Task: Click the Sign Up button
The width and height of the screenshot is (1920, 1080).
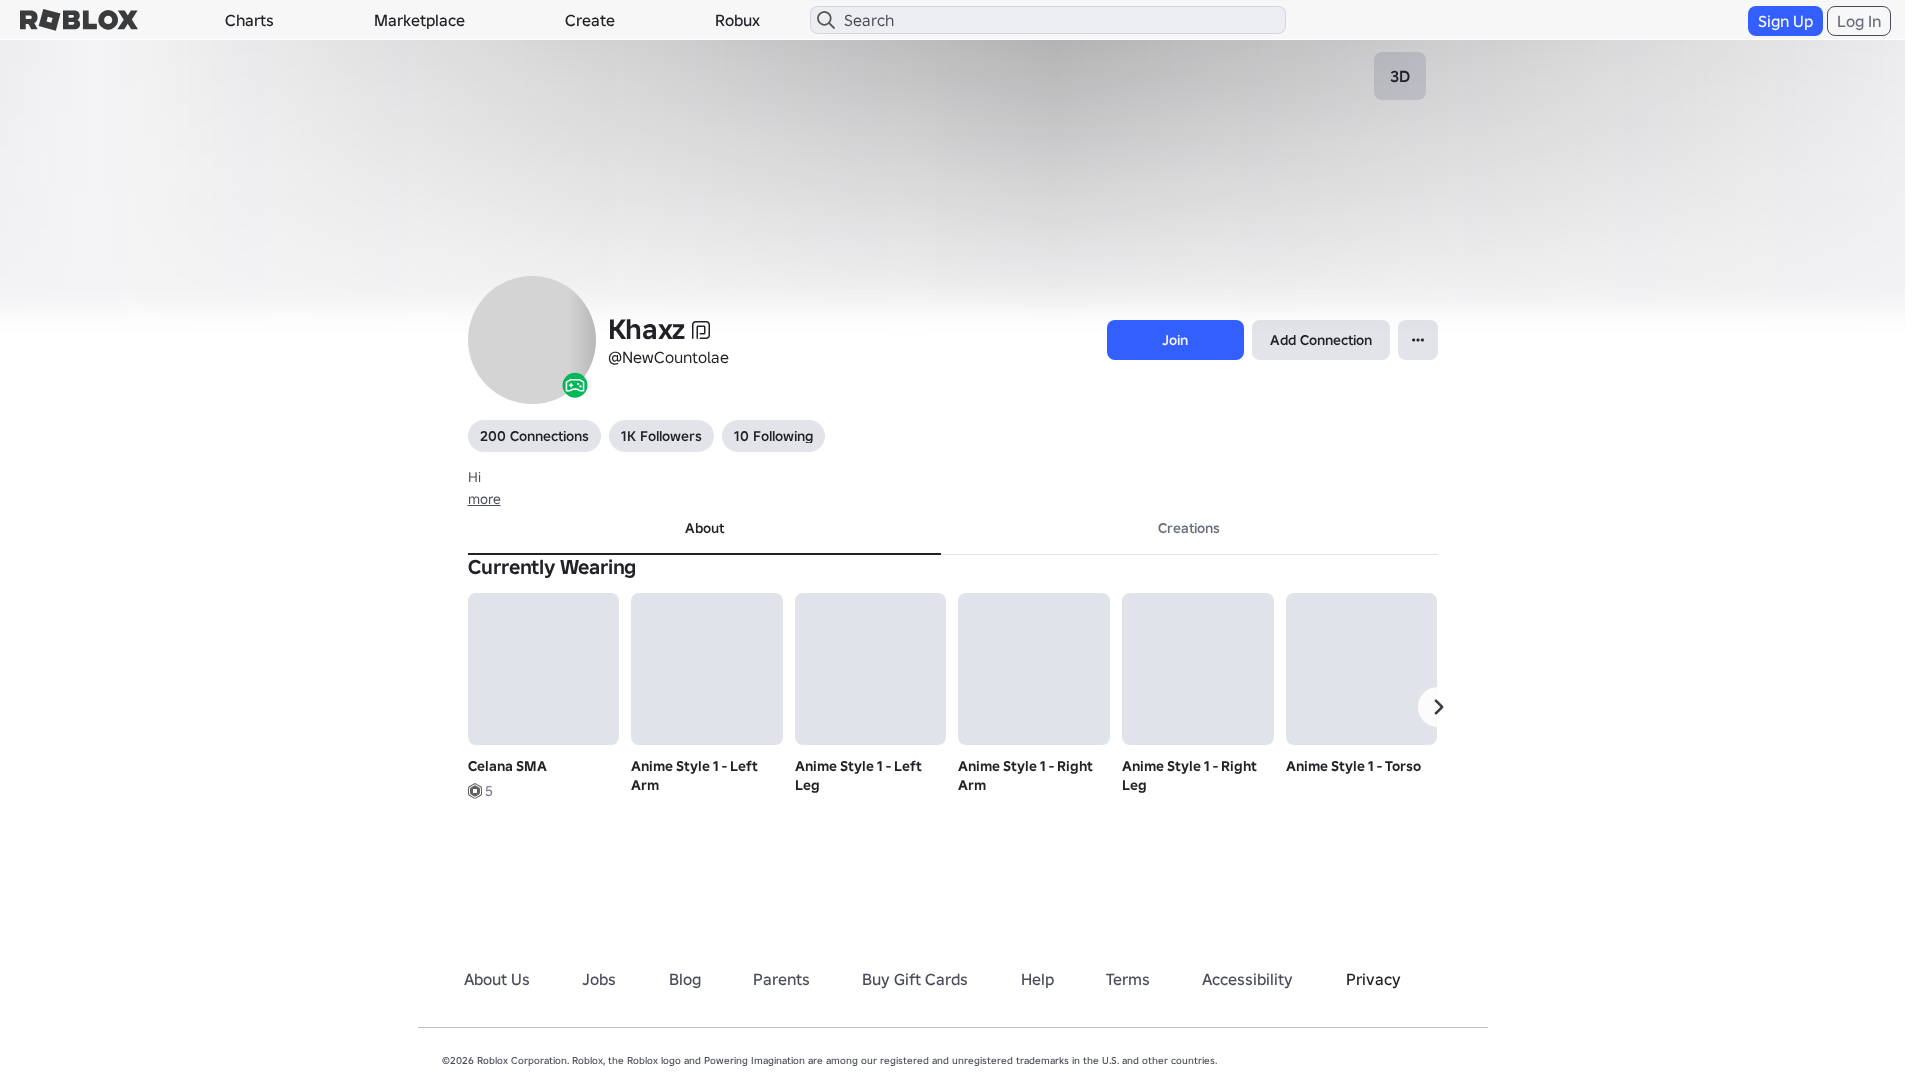Action: click(1785, 21)
